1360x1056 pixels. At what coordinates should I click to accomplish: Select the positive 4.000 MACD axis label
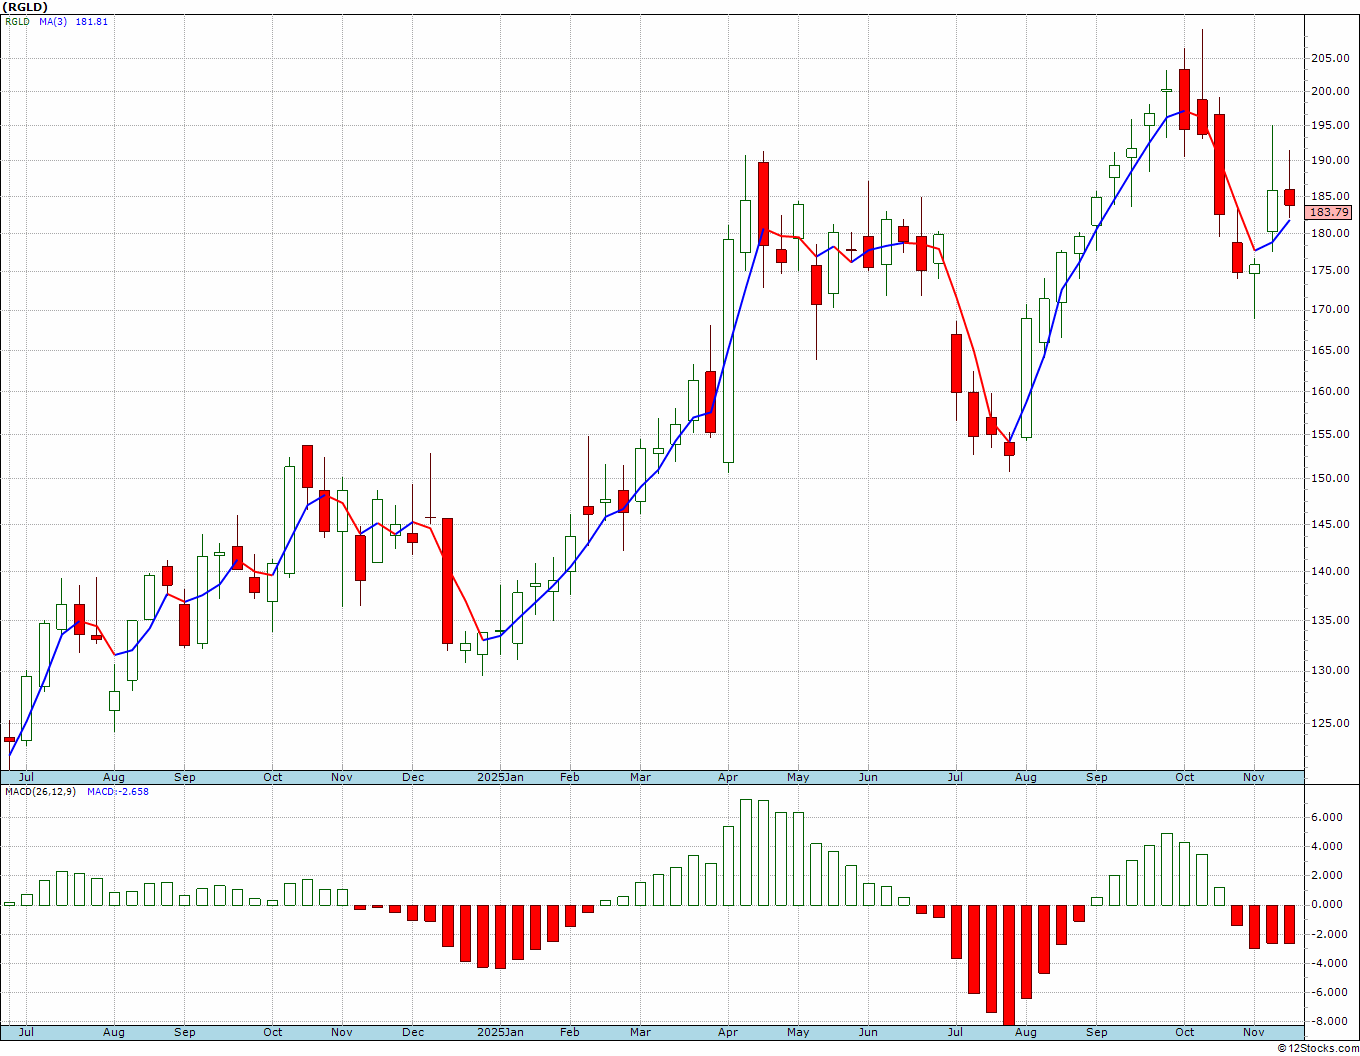(1328, 846)
